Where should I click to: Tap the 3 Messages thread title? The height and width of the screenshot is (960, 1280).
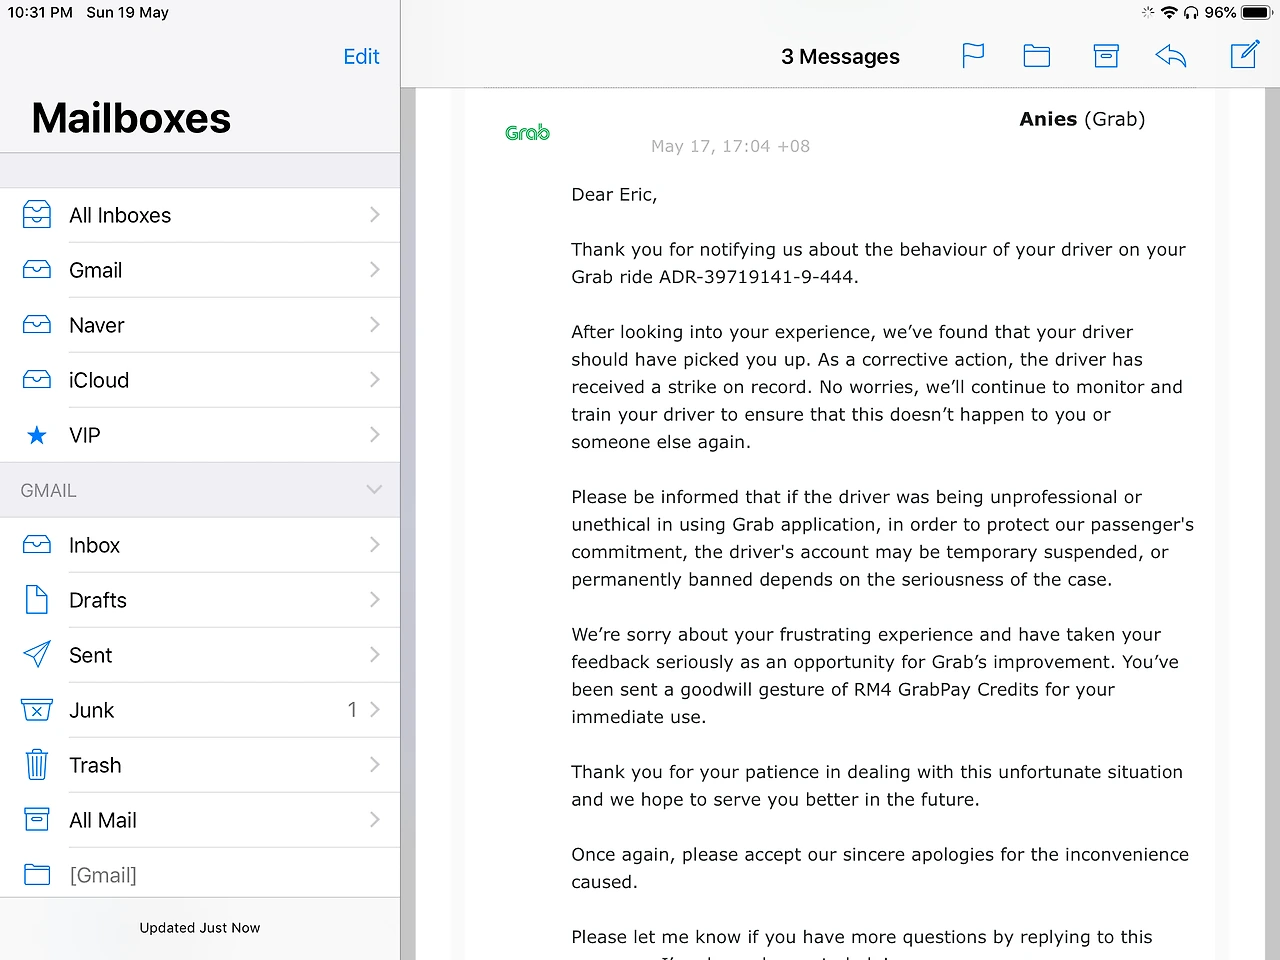coord(840,57)
